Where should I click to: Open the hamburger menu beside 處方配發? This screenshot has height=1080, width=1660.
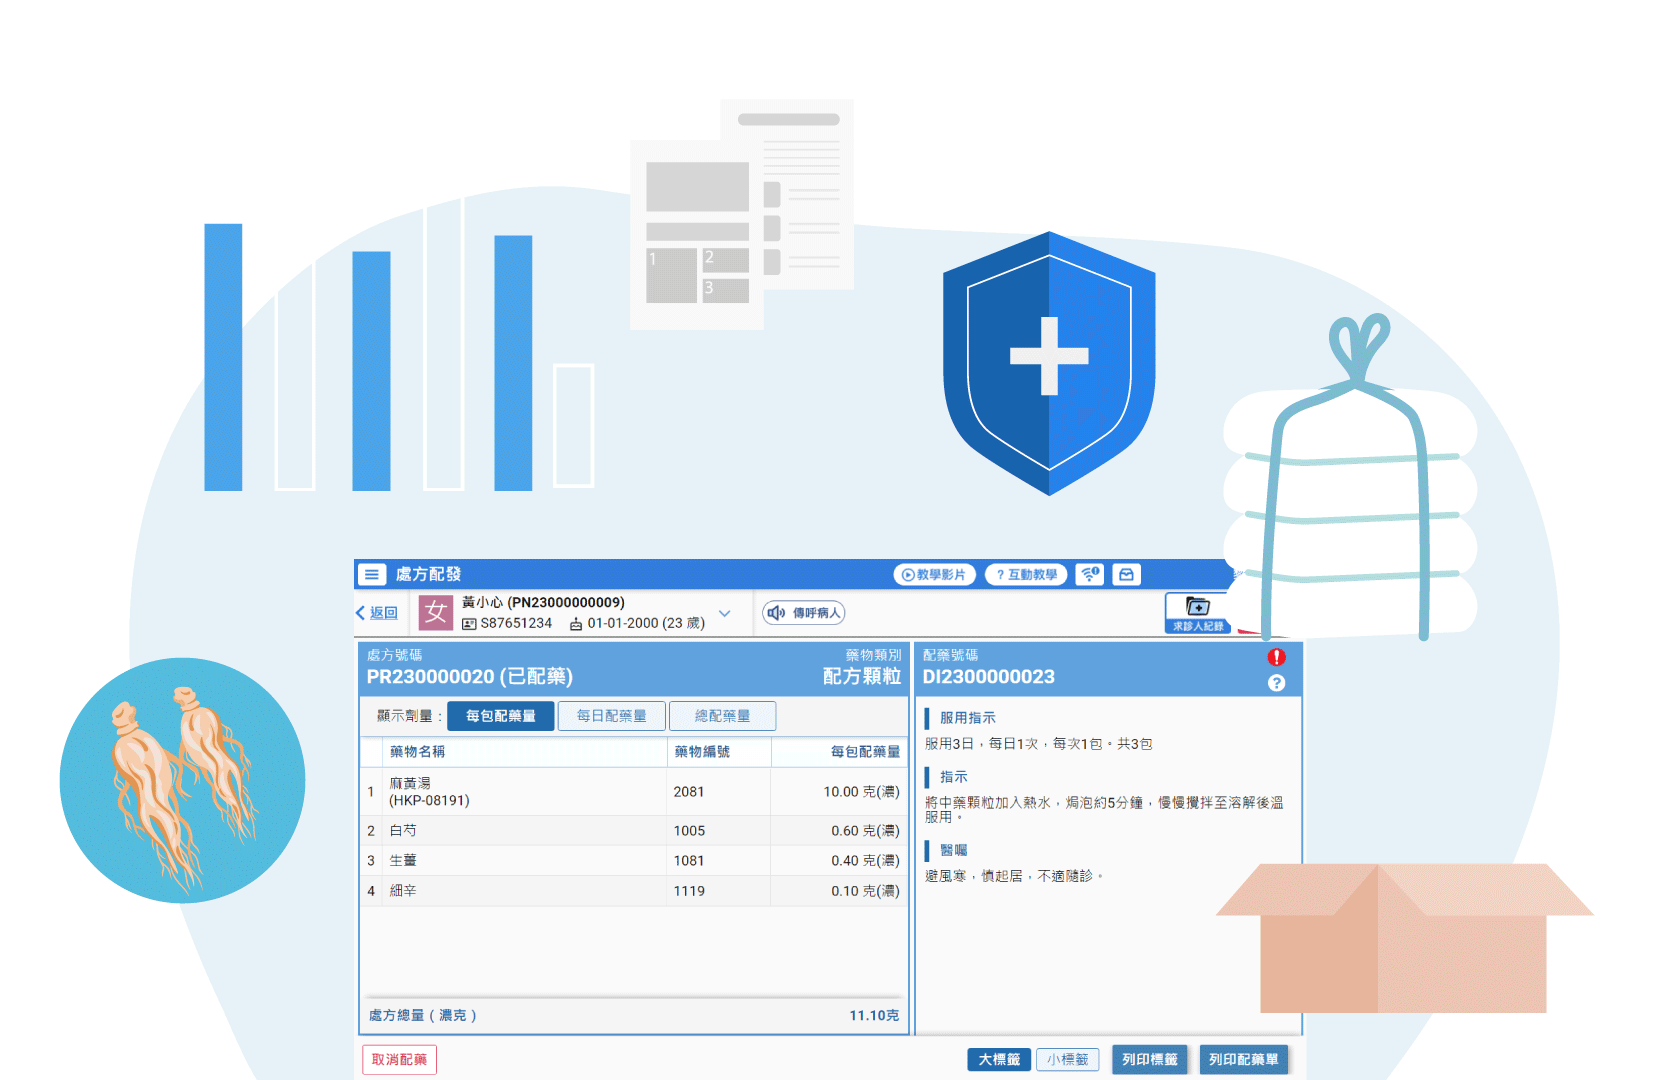click(x=371, y=574)
